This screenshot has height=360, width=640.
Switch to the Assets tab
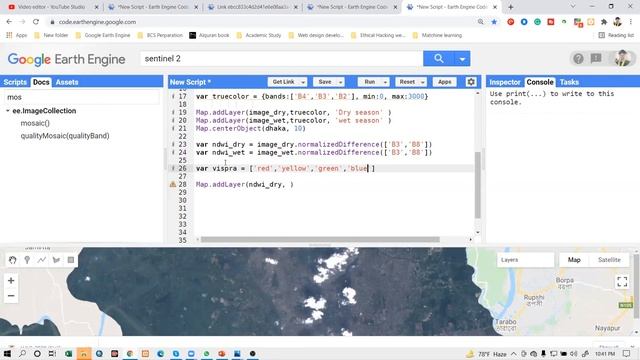(67, 82)
